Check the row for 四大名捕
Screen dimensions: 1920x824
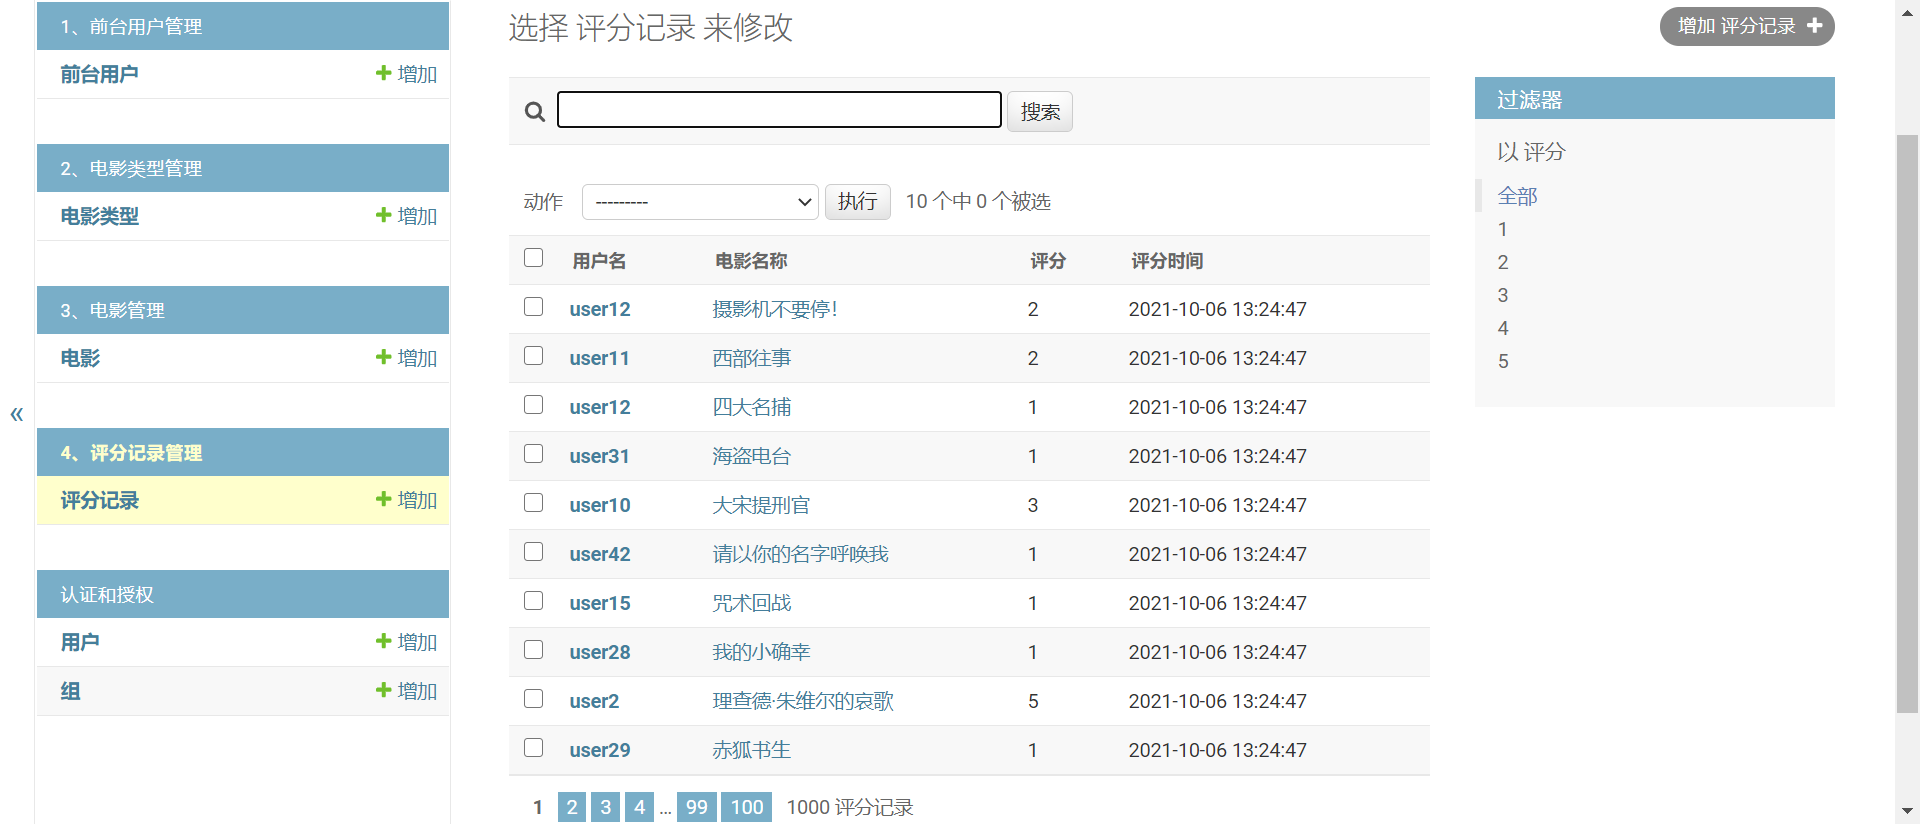coord(534,405)
